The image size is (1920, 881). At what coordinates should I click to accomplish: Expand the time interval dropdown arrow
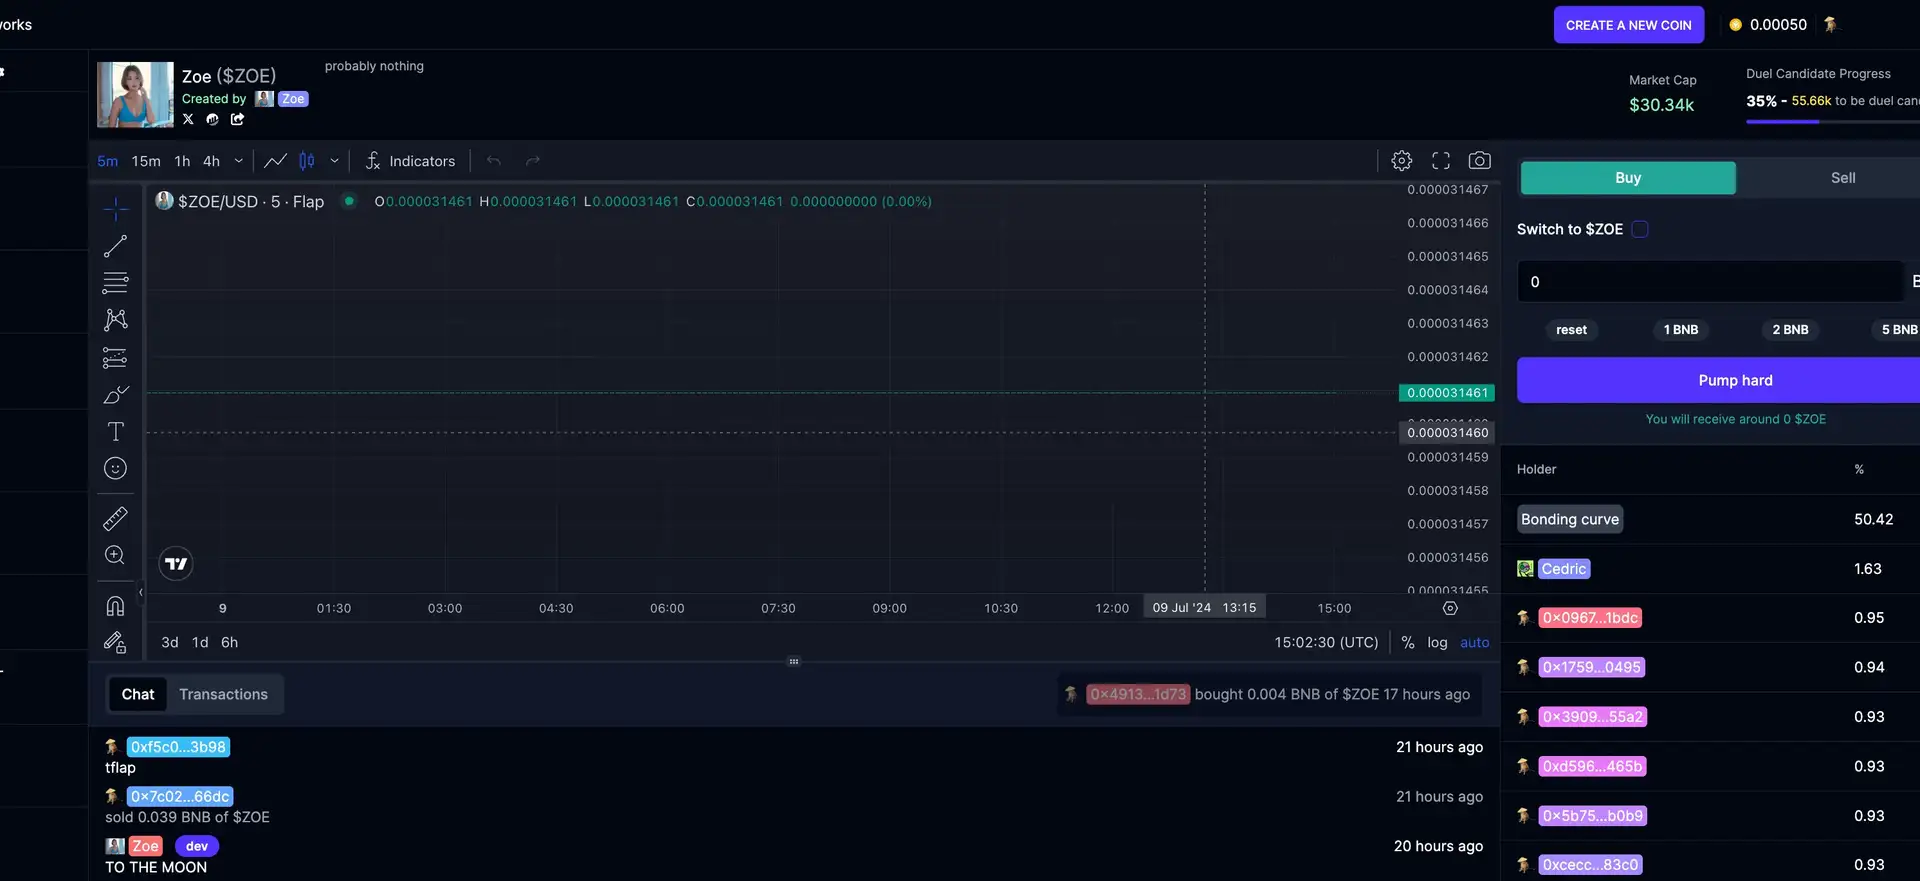tap(238, 161)
